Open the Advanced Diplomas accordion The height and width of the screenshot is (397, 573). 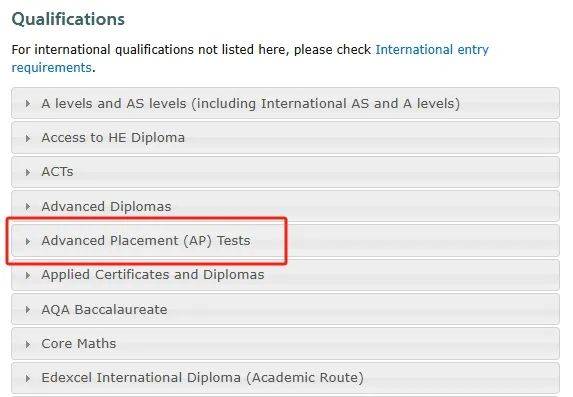click(285, 206)
